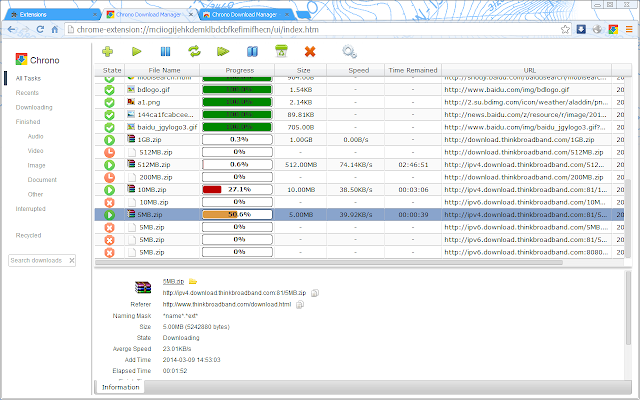Screen dimensions: 640x400
Task: Show Finished tasks
Action: coord(28,122)
